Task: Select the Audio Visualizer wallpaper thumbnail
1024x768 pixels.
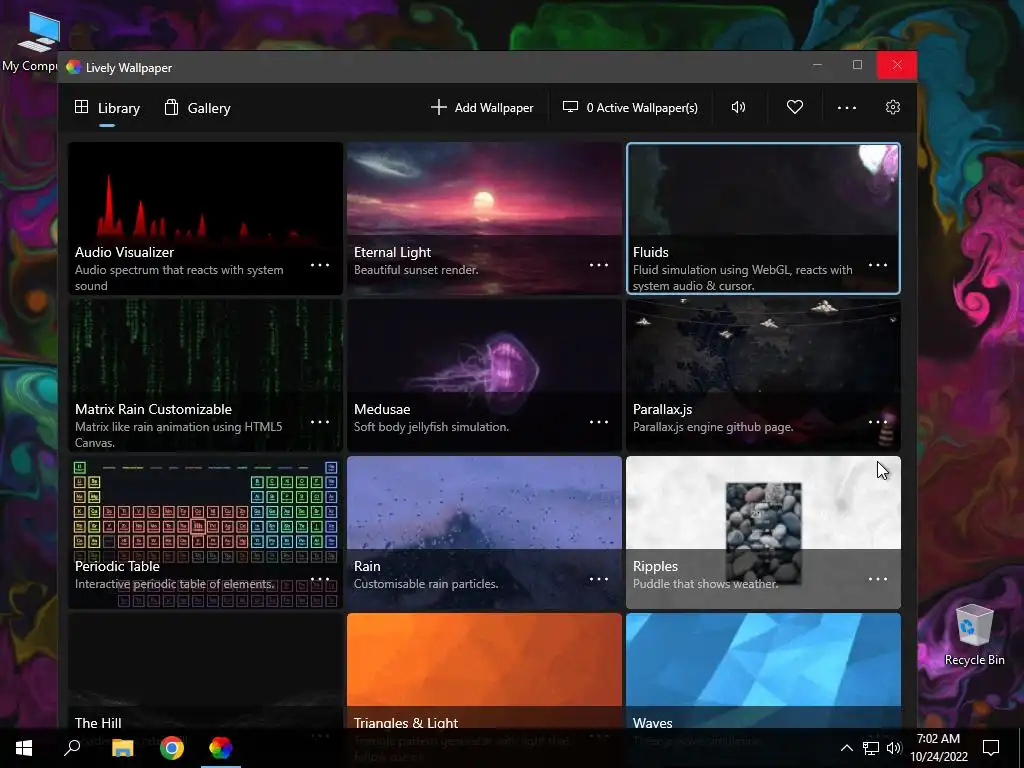Action: click(206, 218)
